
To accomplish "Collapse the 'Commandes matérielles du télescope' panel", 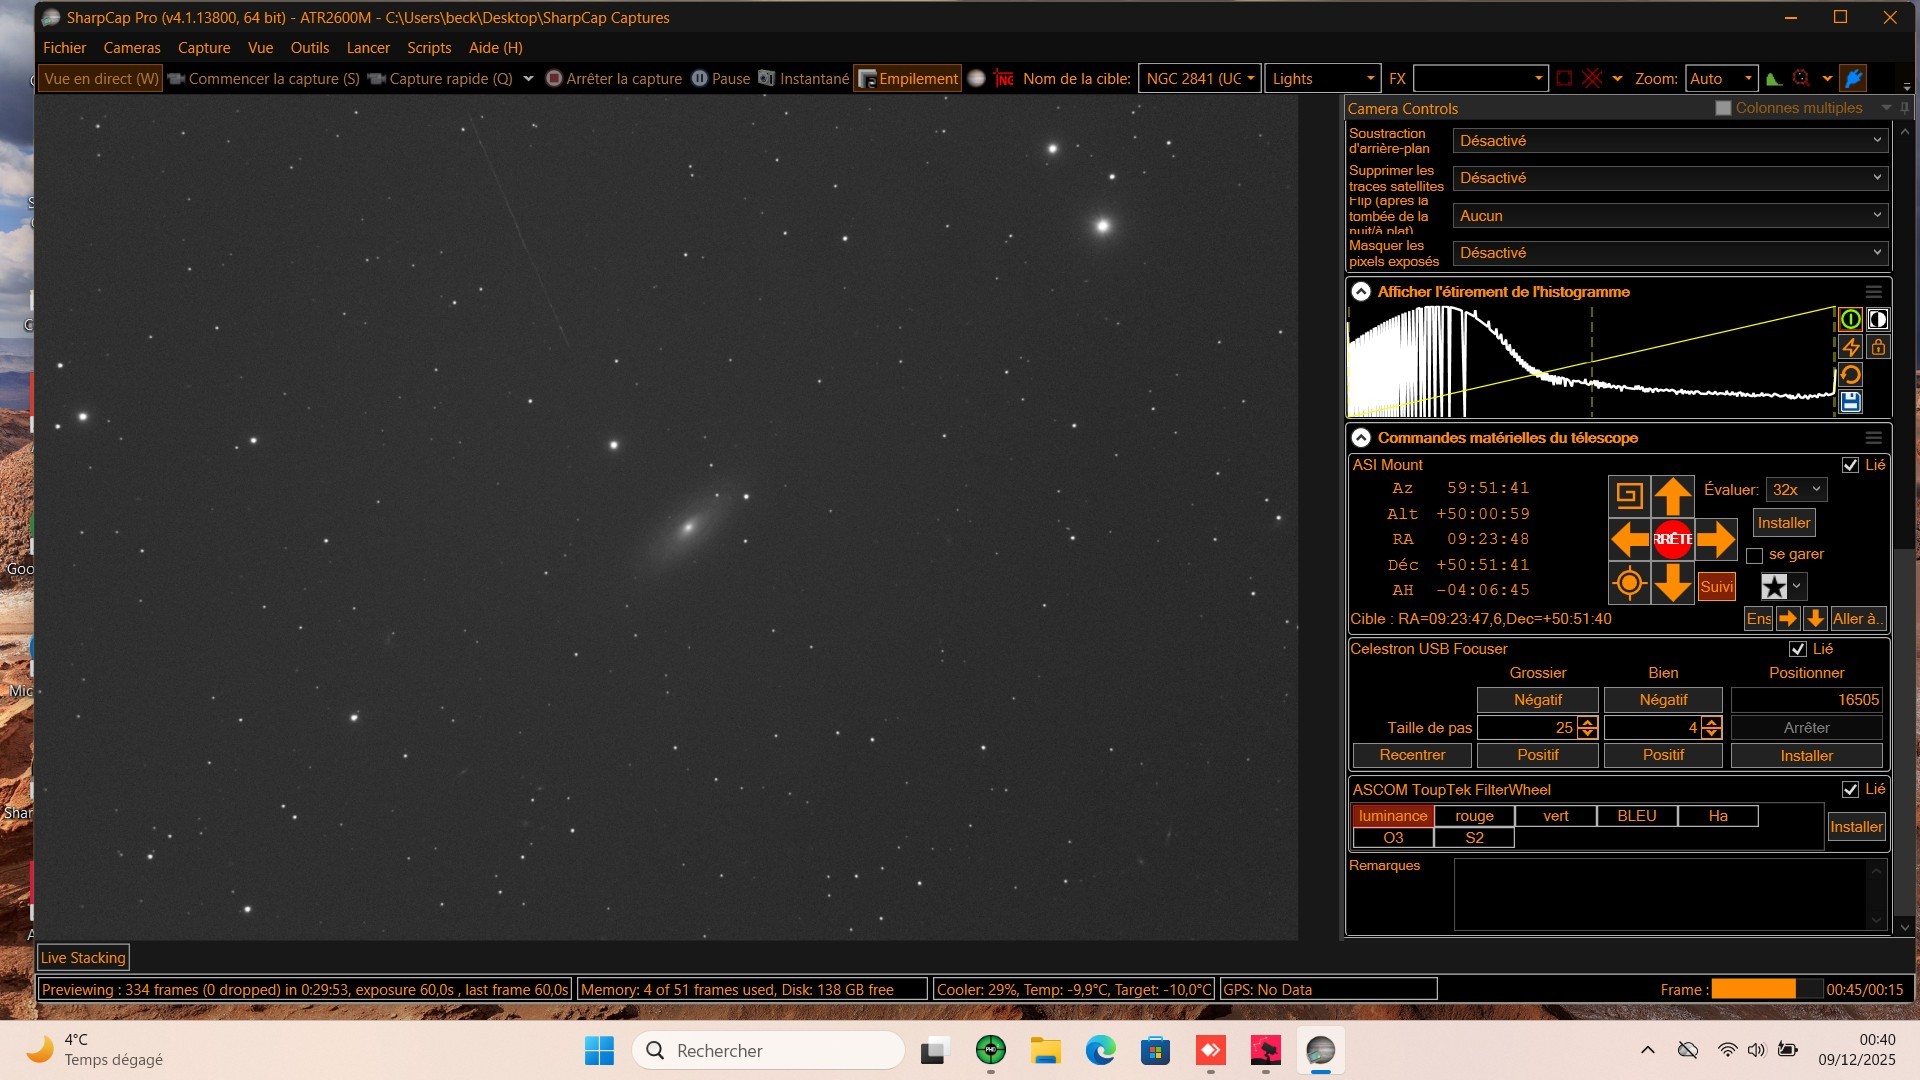I will click(x=1361, y=438).
